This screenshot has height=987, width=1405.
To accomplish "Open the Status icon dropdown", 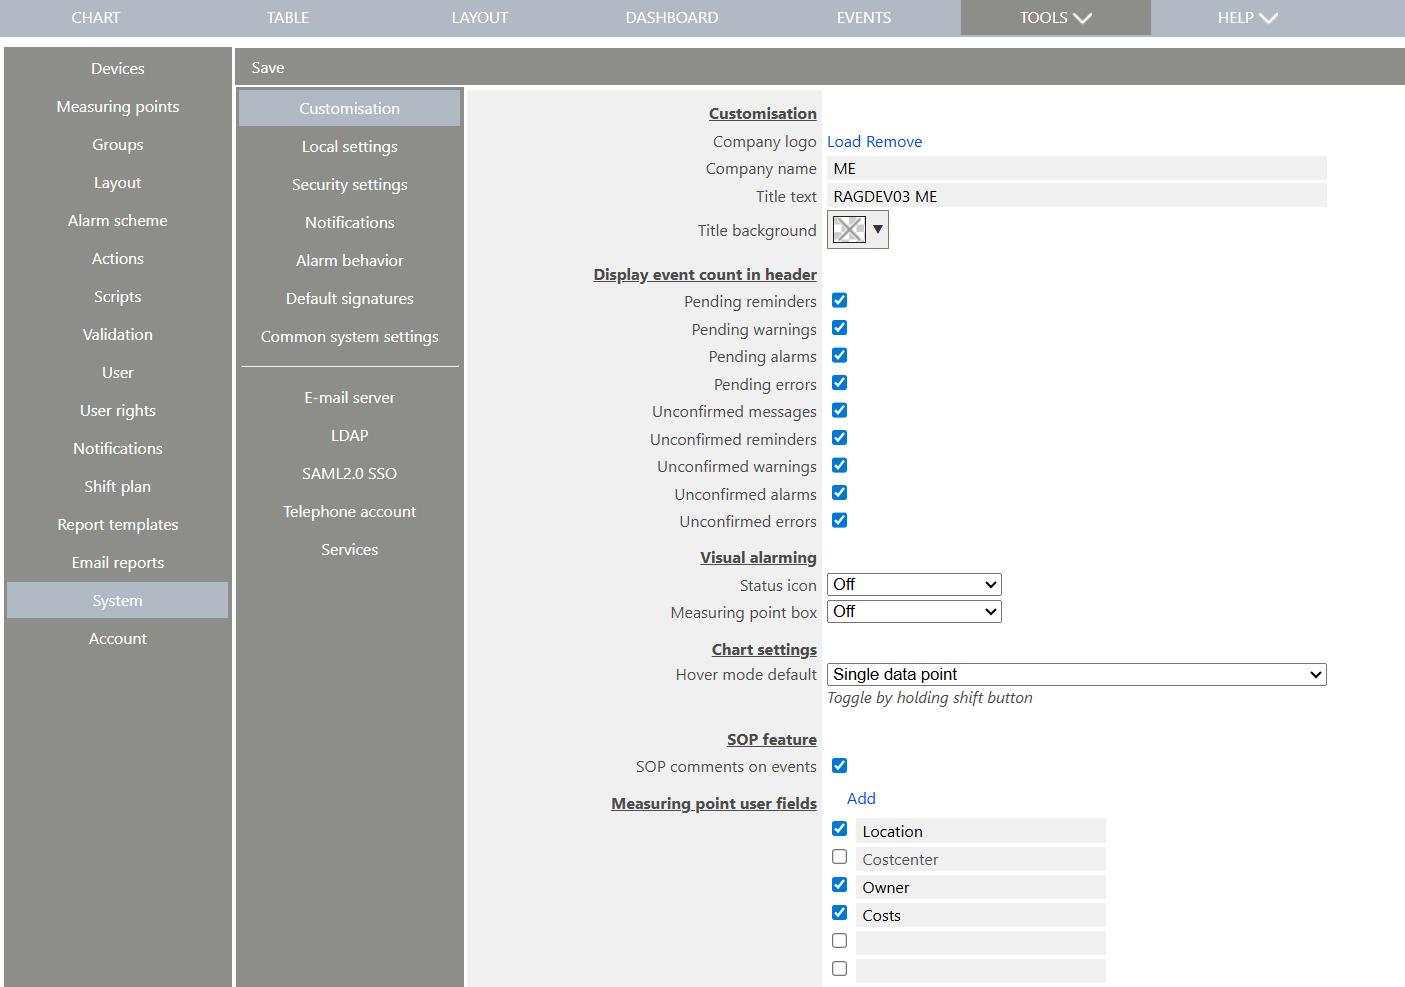I will 913,584.
